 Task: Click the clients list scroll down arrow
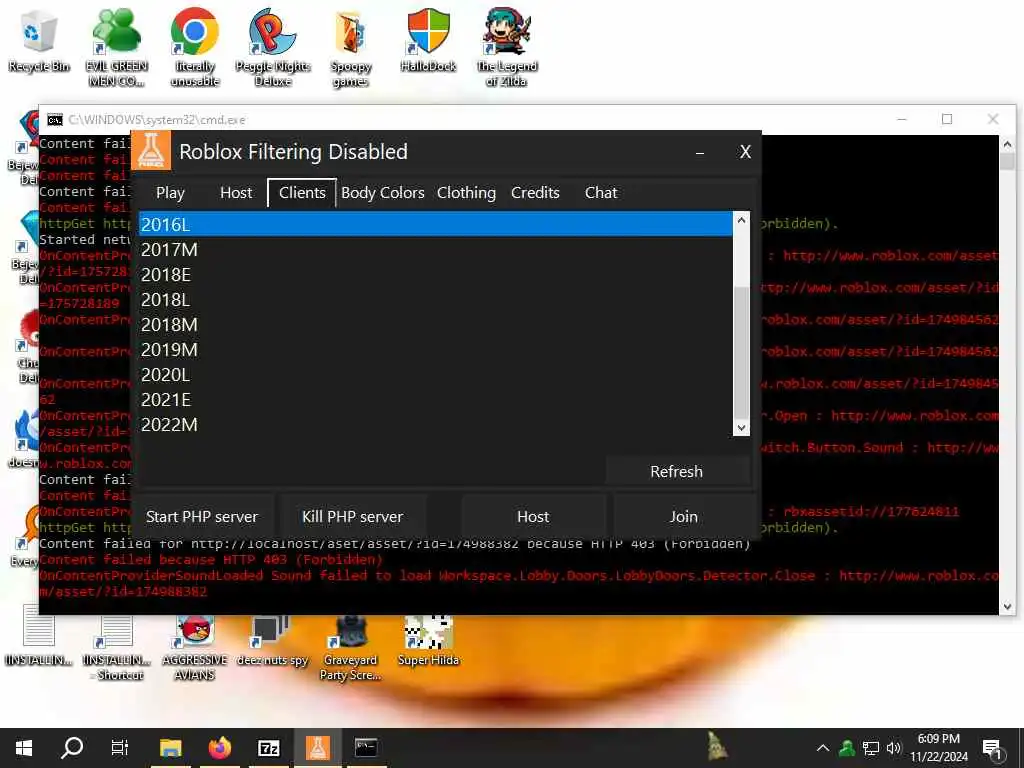click(x=741, y=428)
